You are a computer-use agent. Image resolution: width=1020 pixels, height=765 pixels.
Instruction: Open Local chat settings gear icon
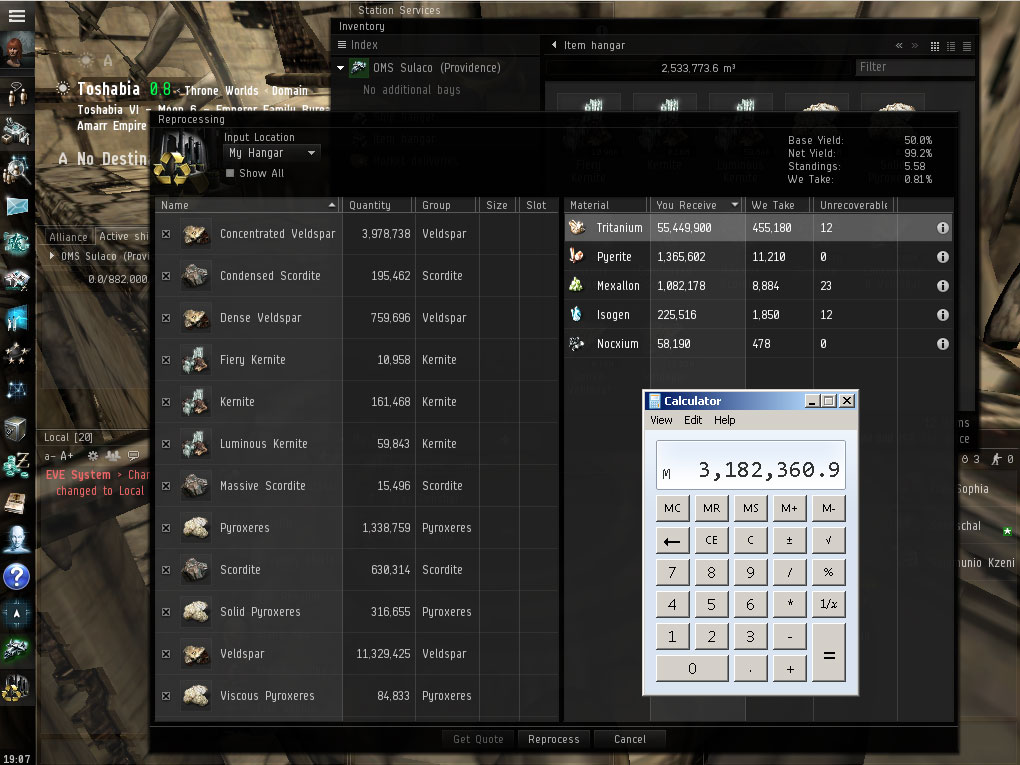point(93,456)
